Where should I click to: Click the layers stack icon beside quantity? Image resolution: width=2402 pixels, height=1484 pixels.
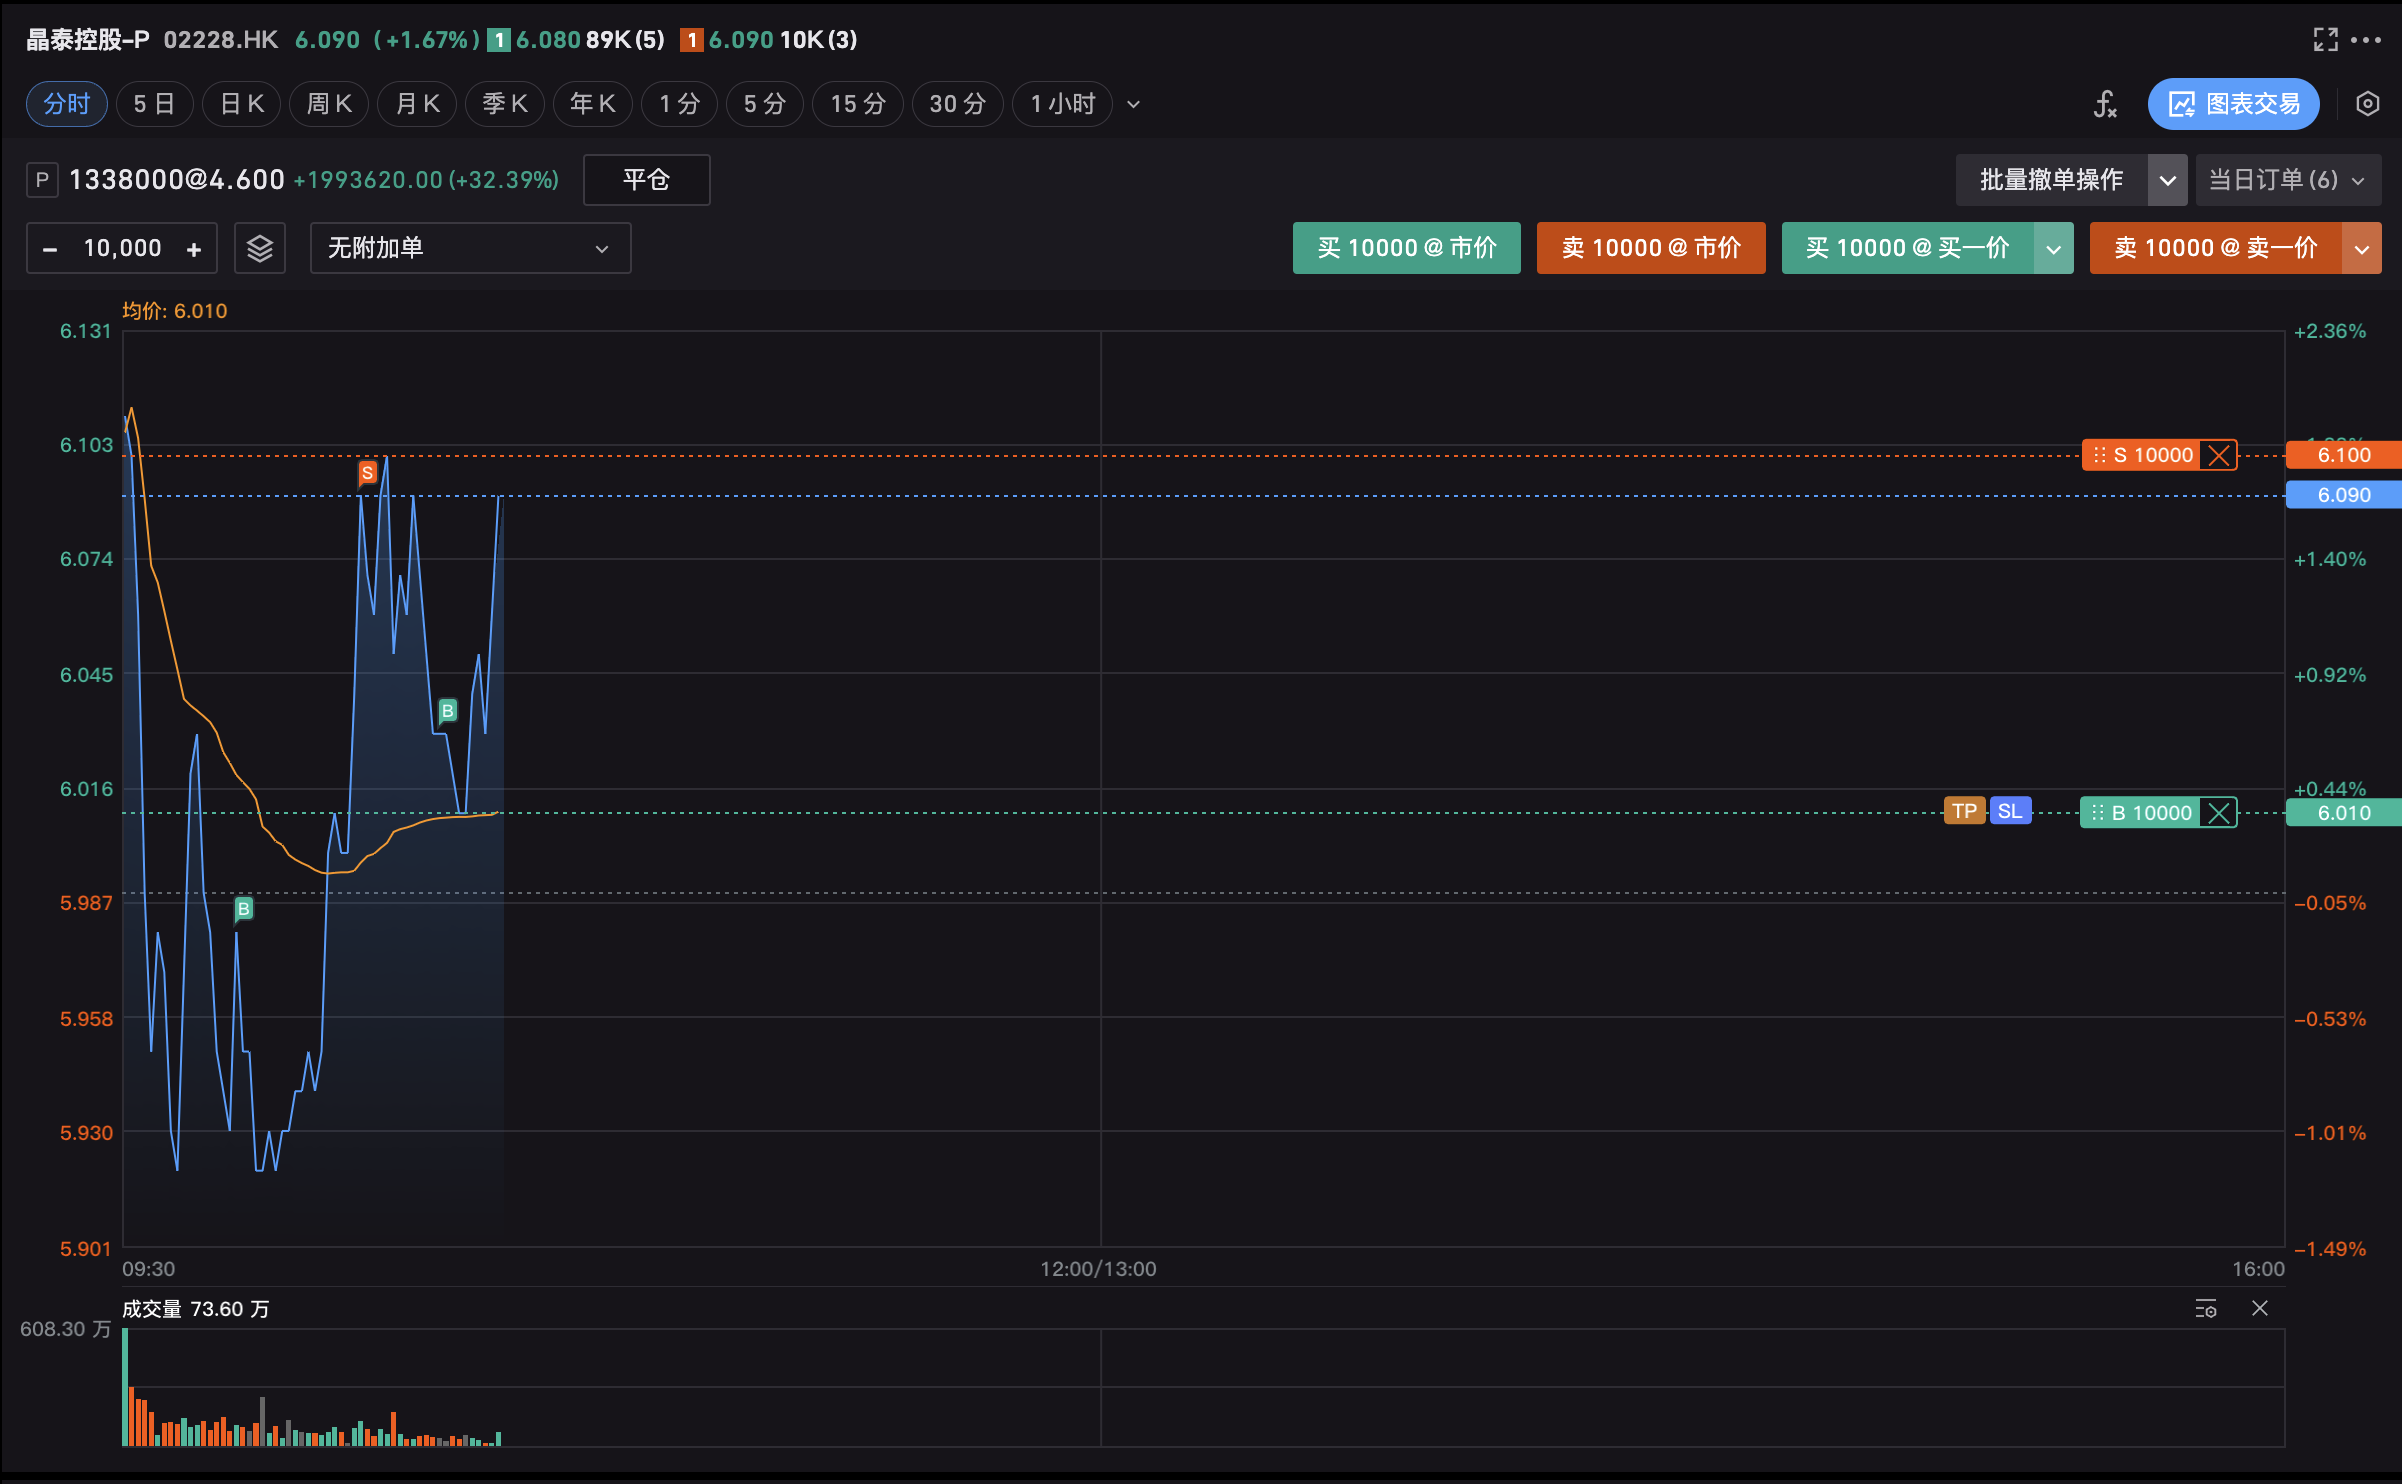tap(260, 248)
